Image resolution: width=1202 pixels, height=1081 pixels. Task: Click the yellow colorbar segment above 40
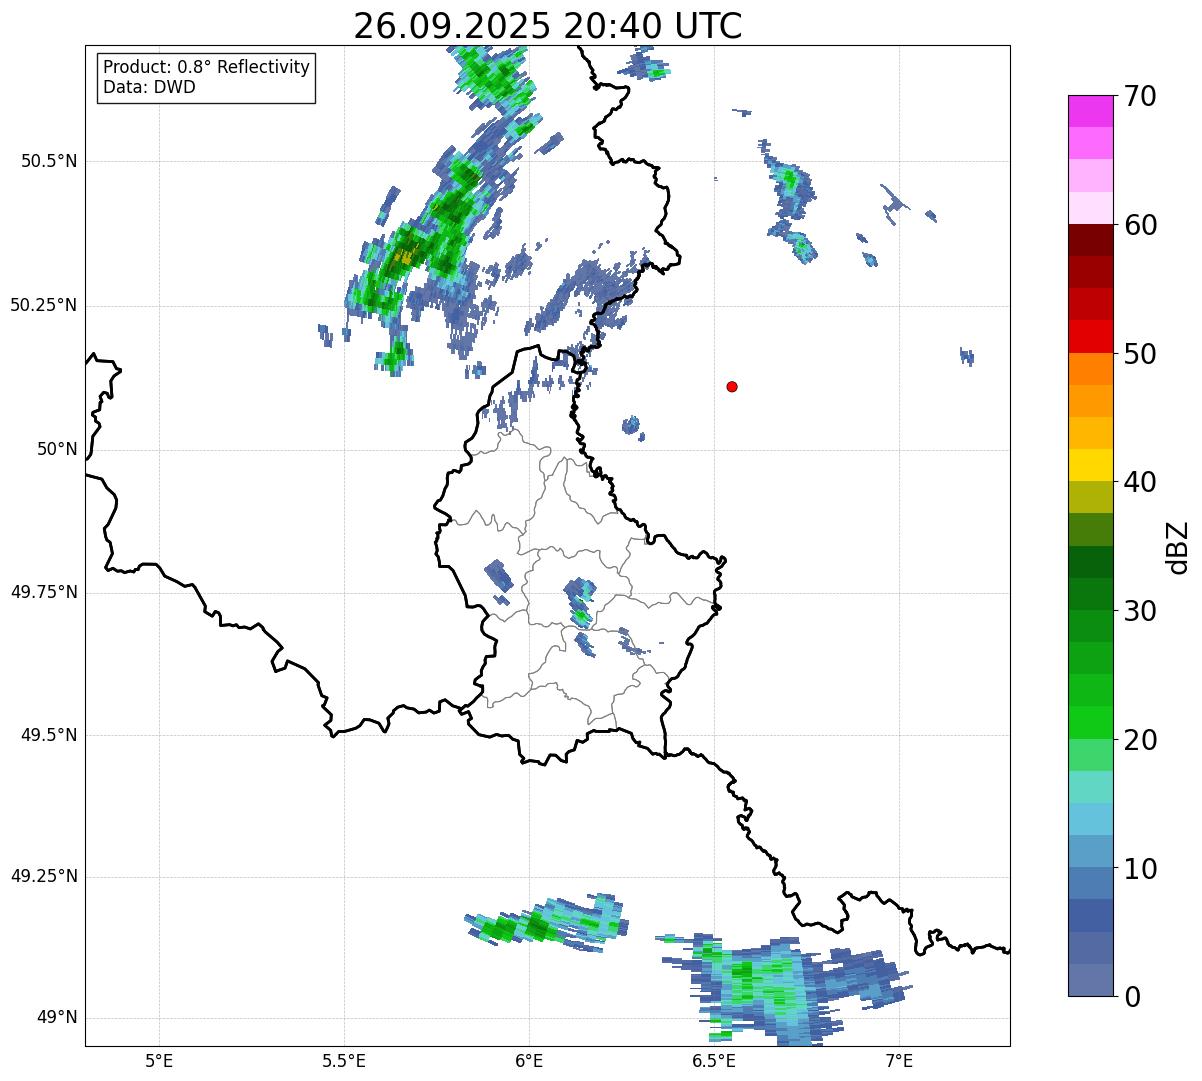[x=1090, y=465]
